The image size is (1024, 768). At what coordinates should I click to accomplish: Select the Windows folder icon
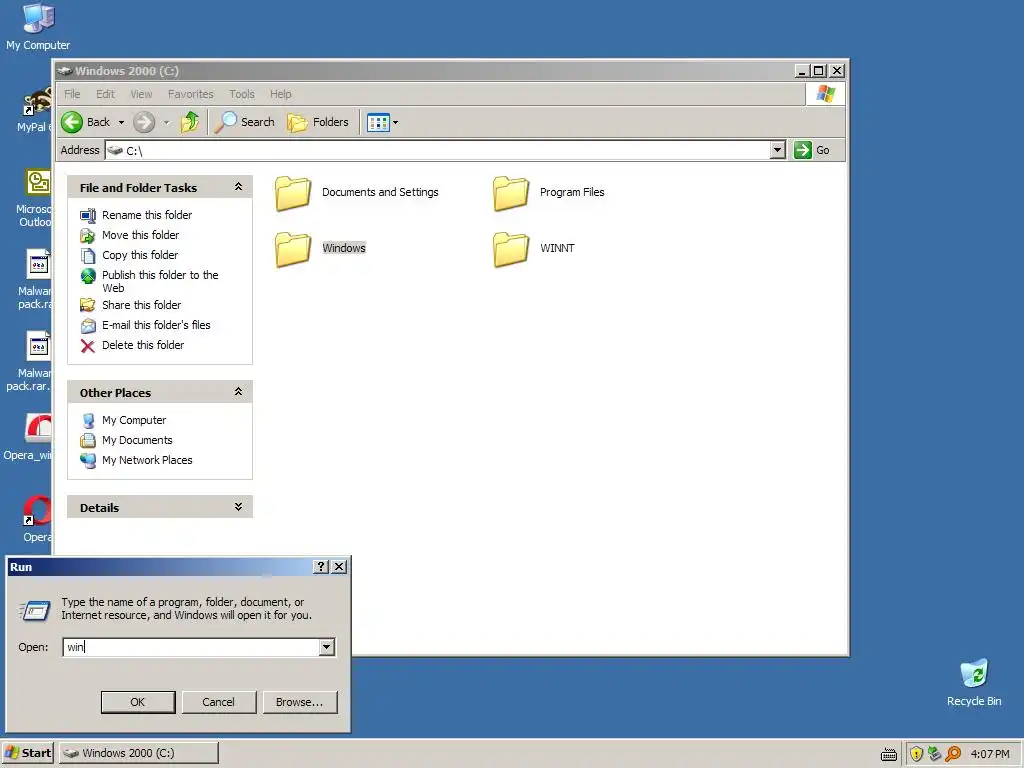click(x=293, y=249)
